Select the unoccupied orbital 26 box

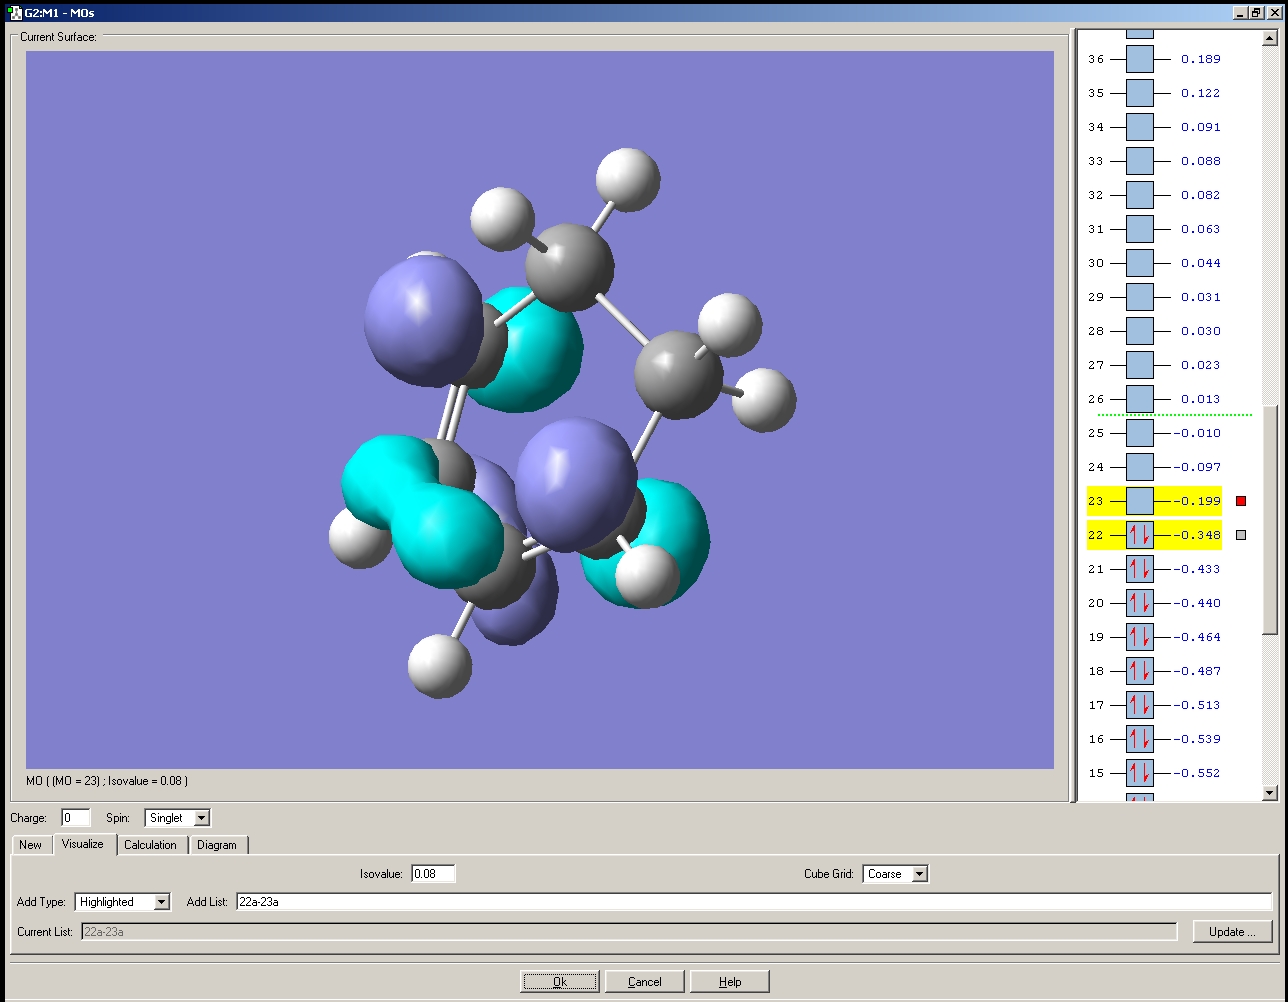tap(1140, 399)
